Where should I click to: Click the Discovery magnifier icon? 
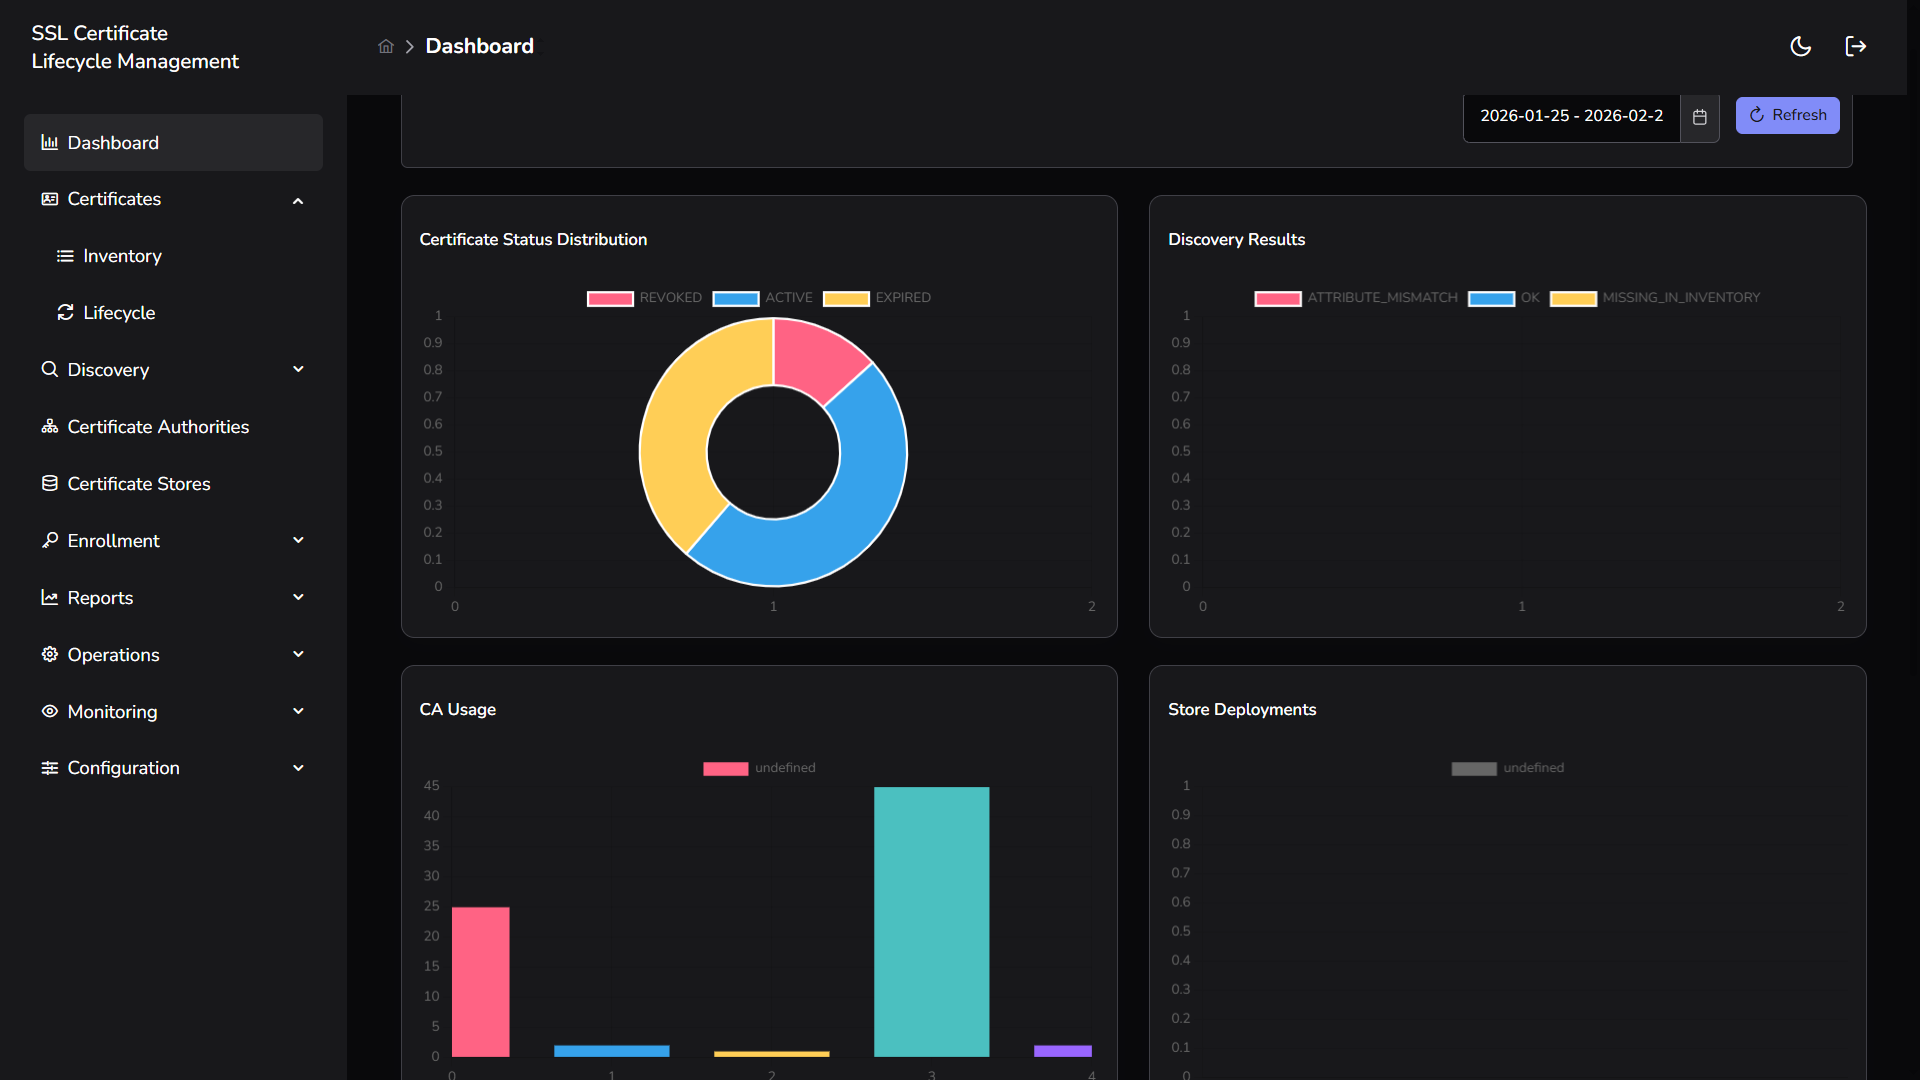click(x=50, y=369)
